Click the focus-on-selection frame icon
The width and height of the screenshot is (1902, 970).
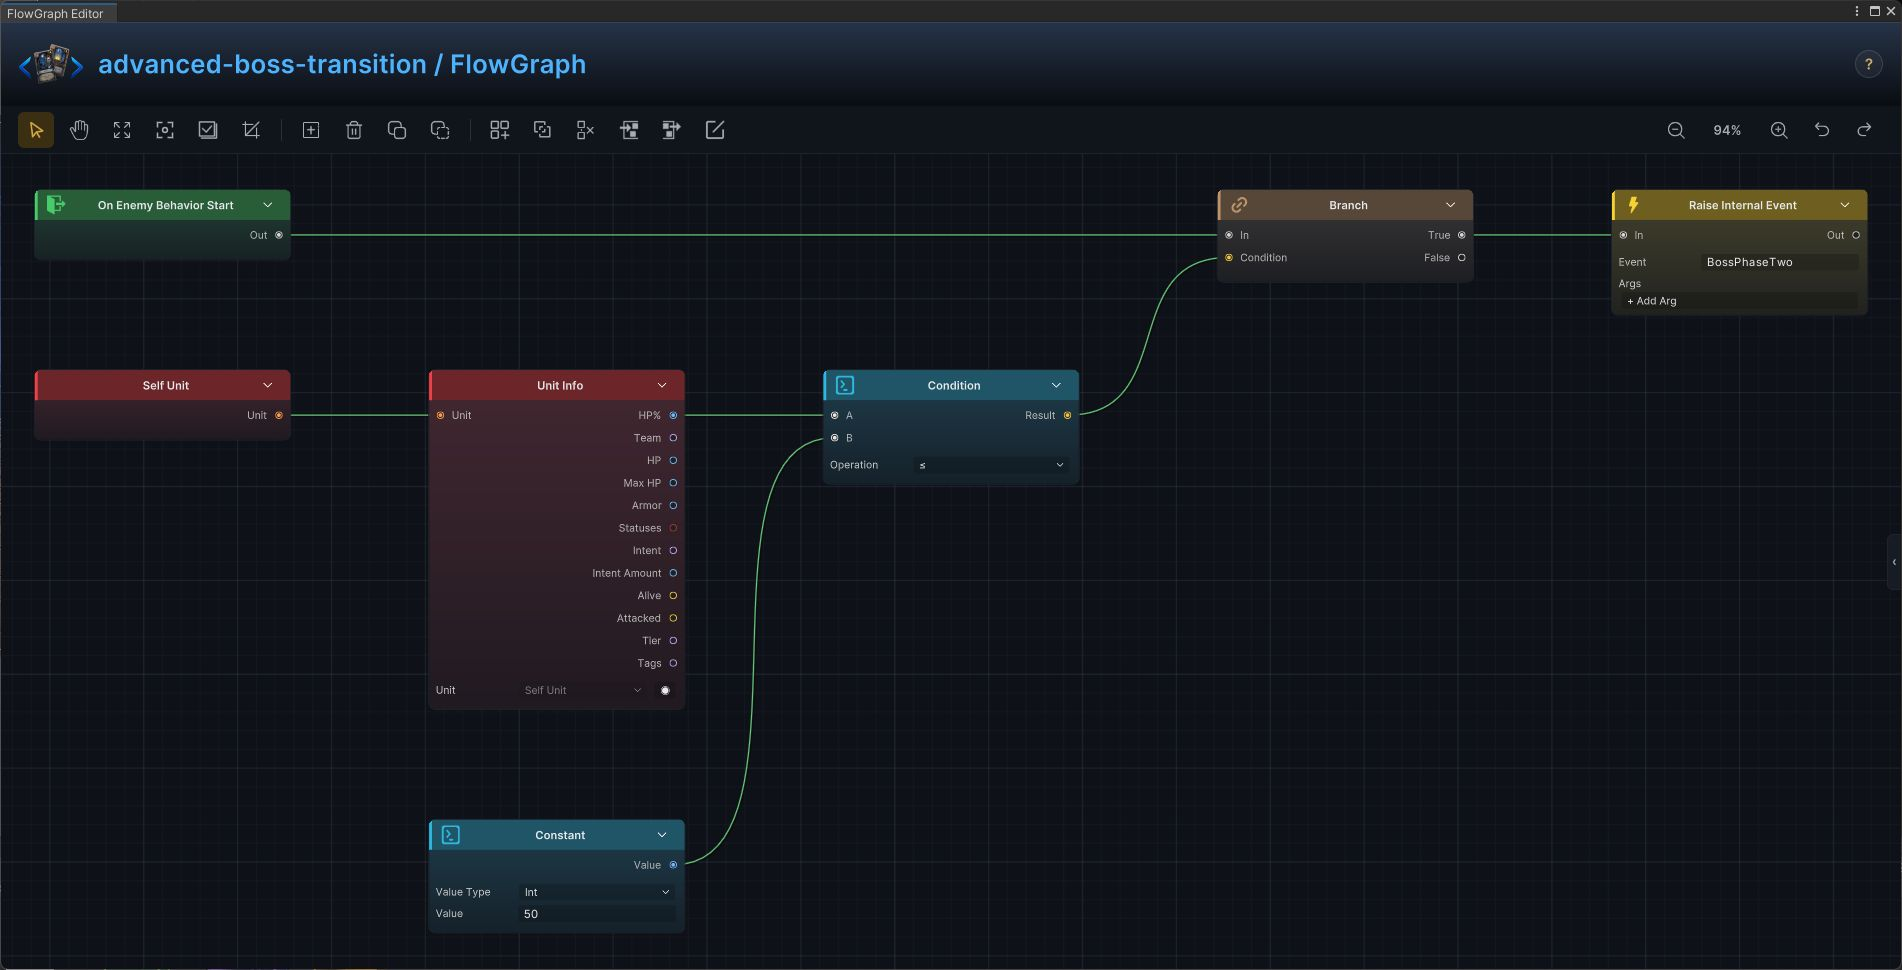165,130
